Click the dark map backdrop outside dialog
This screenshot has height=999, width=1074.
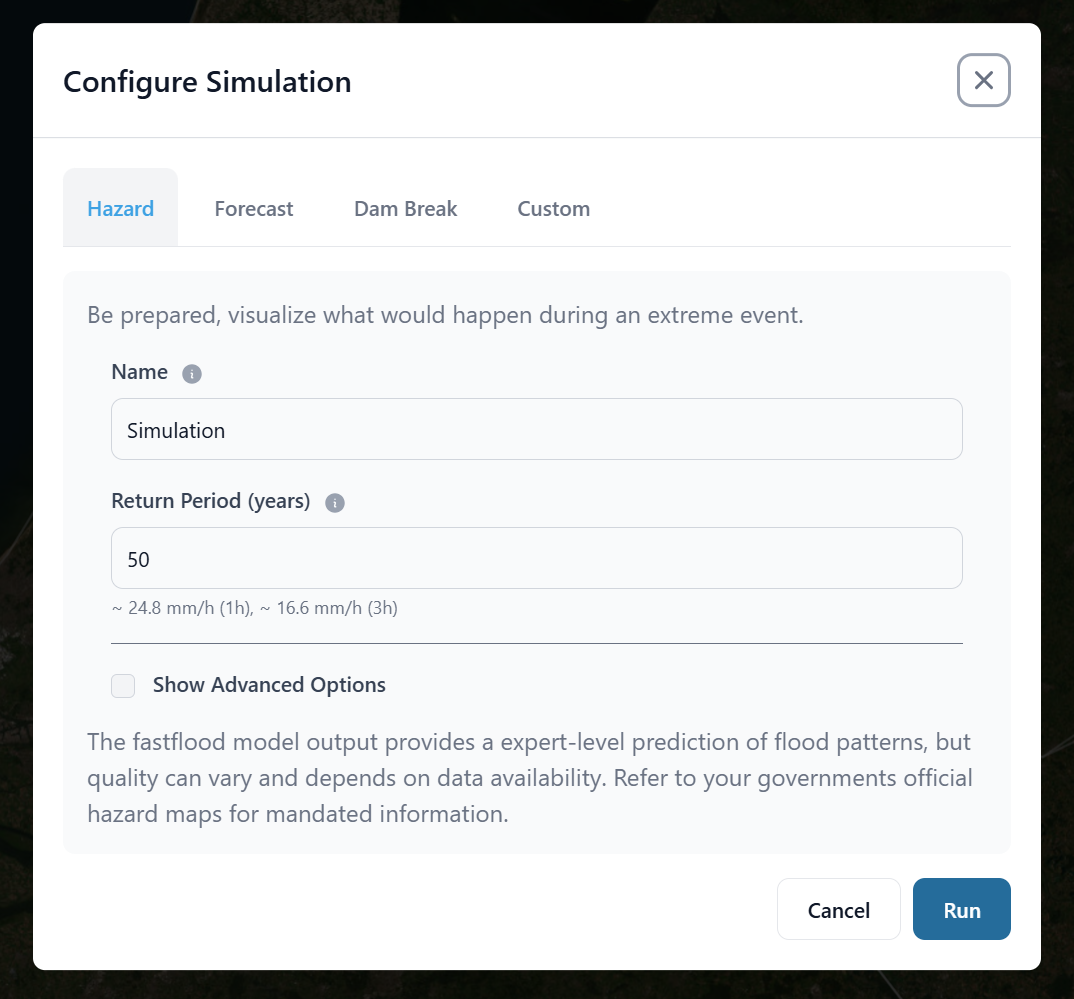pyautogui.click(x=14, y=500)
